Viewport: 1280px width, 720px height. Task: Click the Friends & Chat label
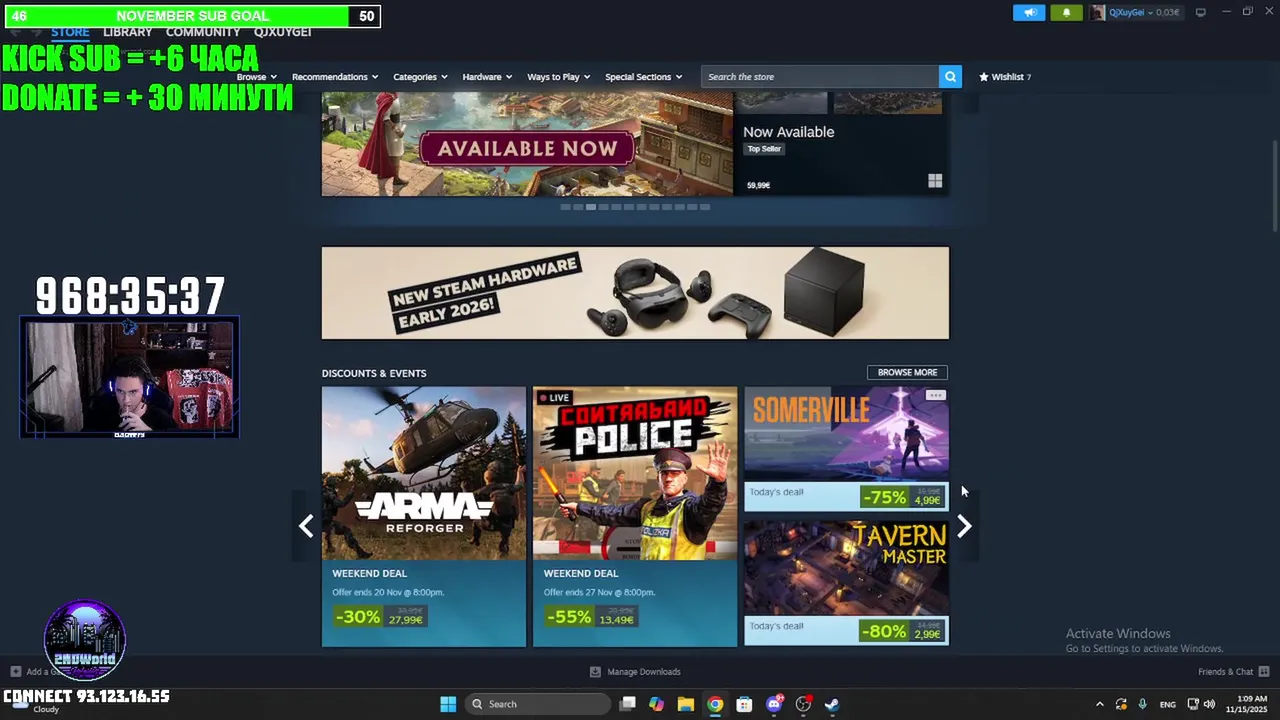pos(1225,672)
